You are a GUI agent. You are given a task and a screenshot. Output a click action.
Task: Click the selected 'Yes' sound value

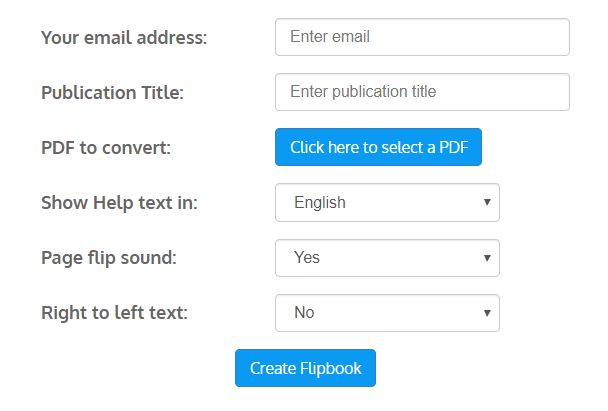307,257
